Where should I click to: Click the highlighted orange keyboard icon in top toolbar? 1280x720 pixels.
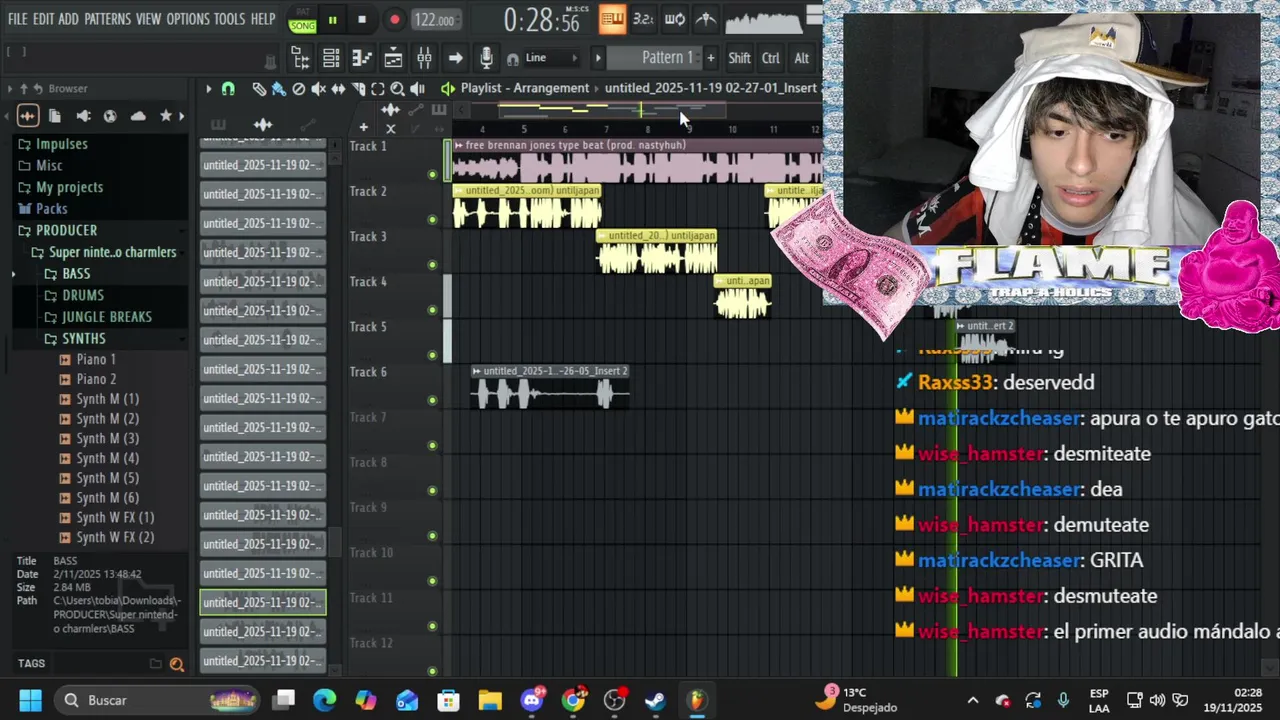[612, 19]
